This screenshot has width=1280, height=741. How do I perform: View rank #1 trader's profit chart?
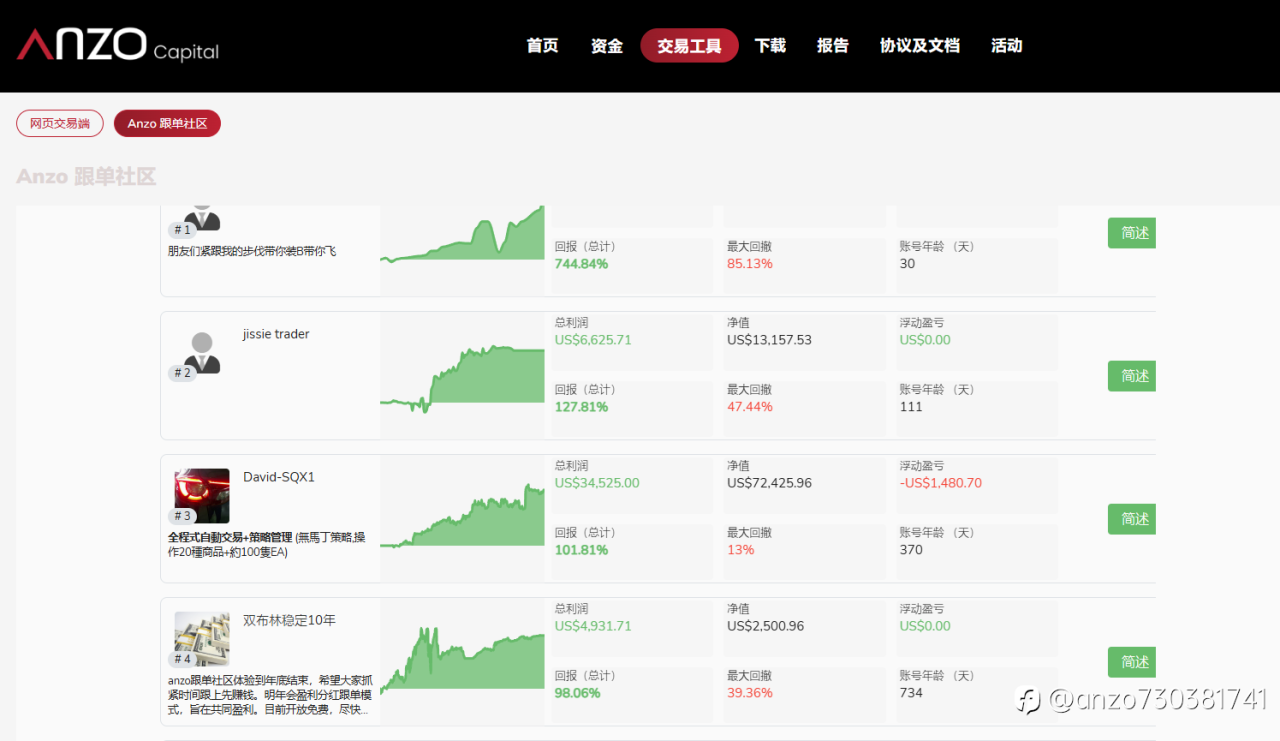click(x=462, y=234)
